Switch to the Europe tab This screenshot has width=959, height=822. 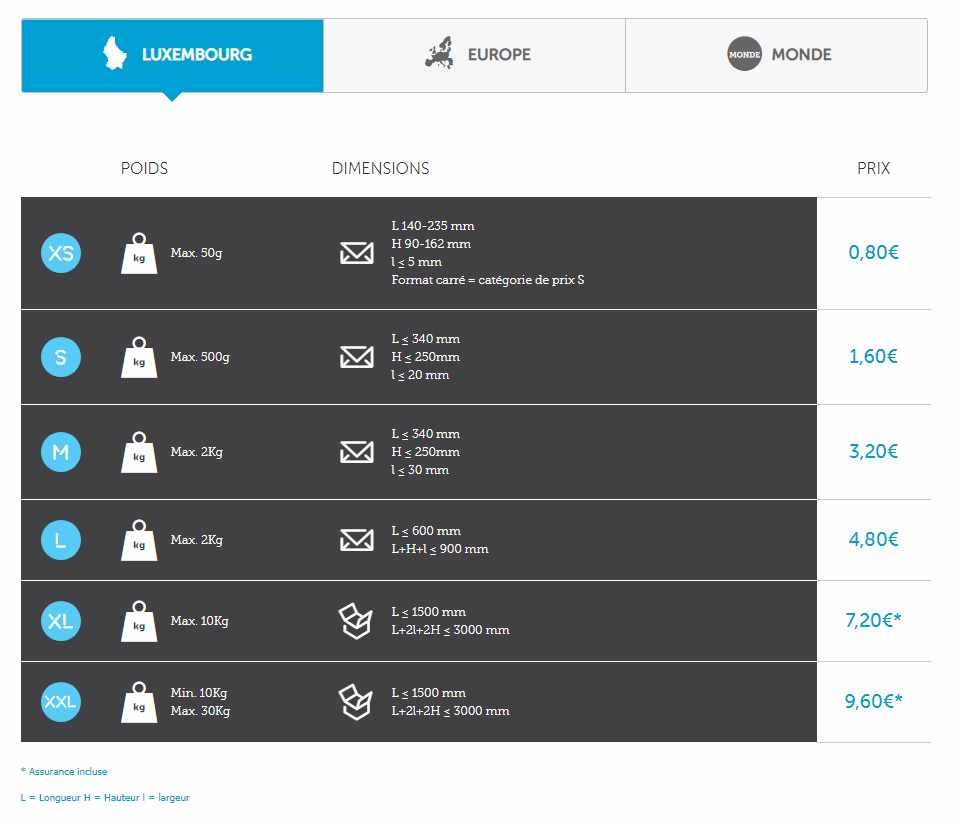(475, 56)
